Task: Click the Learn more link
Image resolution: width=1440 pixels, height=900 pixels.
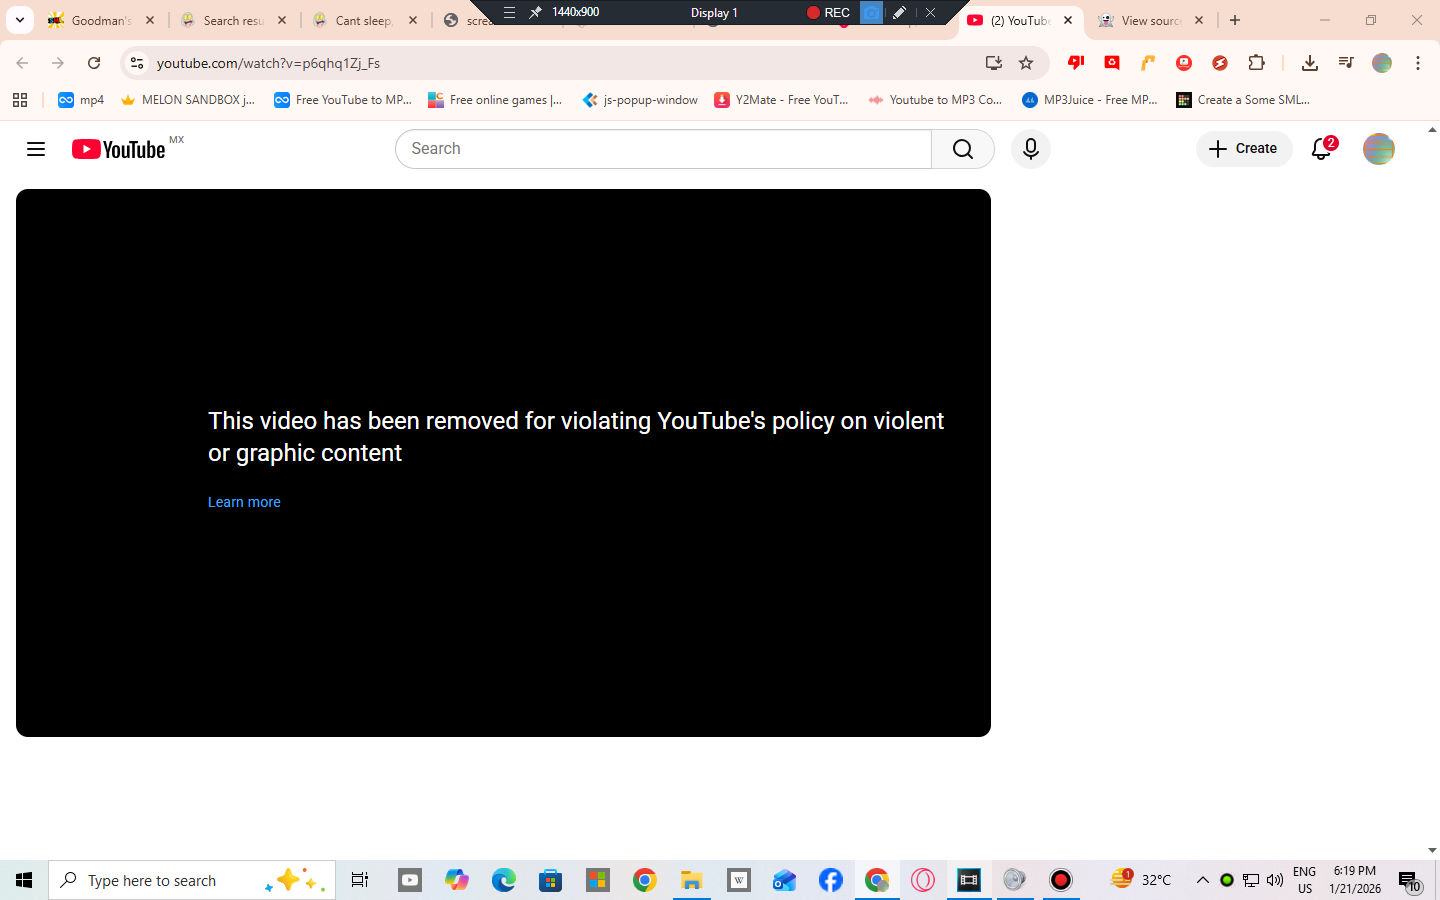Action: tap(244, 502)
